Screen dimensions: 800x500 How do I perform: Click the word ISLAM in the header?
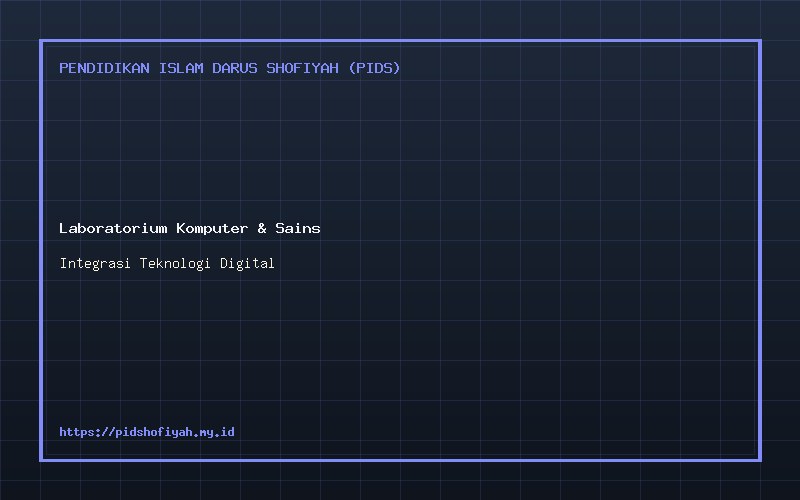[x=181, y=68]
